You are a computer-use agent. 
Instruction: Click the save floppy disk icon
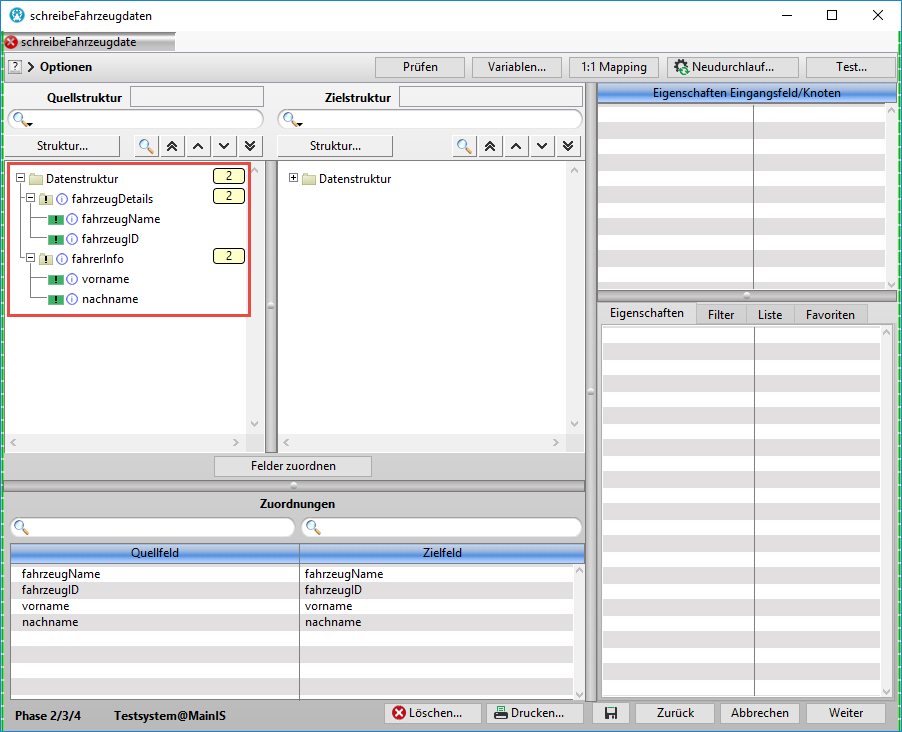[610, 713]
